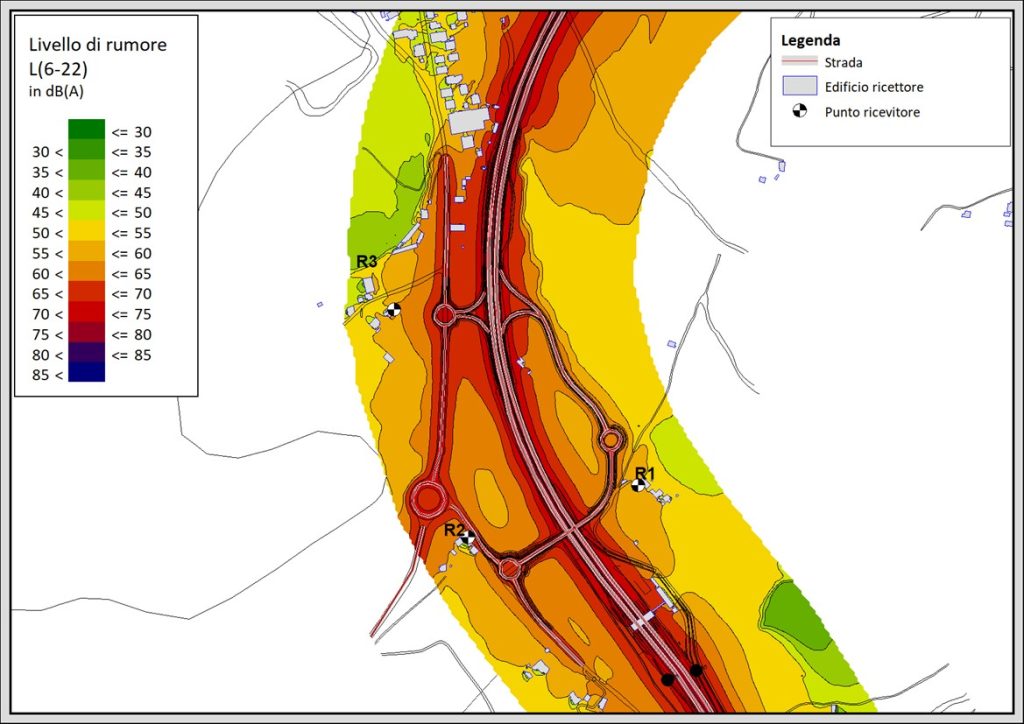Click the R3 text label
Image resolution: width=1024 pixels, height=724 pixels.
click(367, 262)
